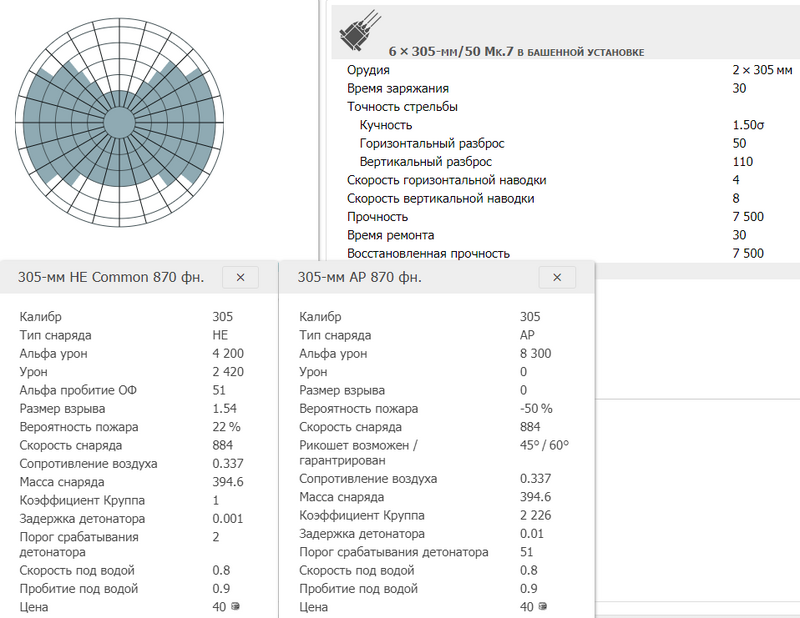Click AP 'Скорость снаряда' label
The width and height of the screenshot is (800, 618).
coord(350,427)
